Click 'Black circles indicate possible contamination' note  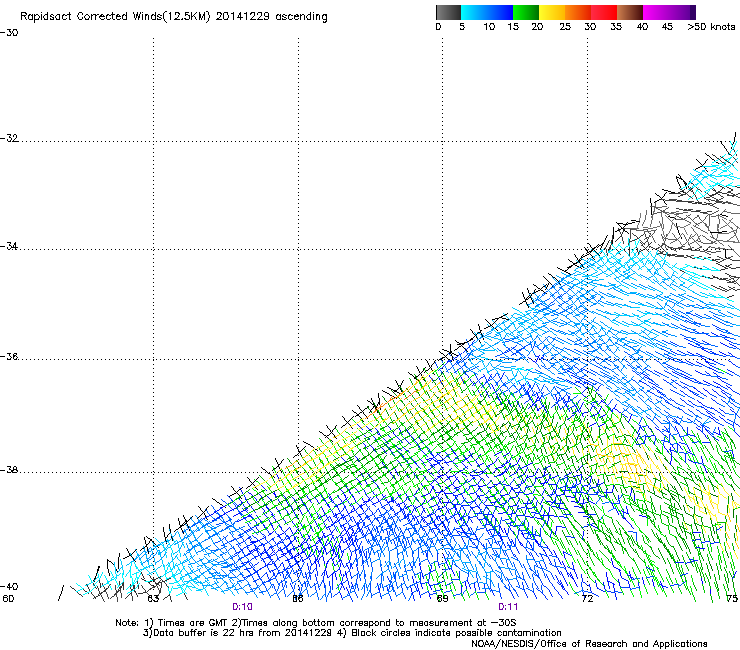[449, 633]
